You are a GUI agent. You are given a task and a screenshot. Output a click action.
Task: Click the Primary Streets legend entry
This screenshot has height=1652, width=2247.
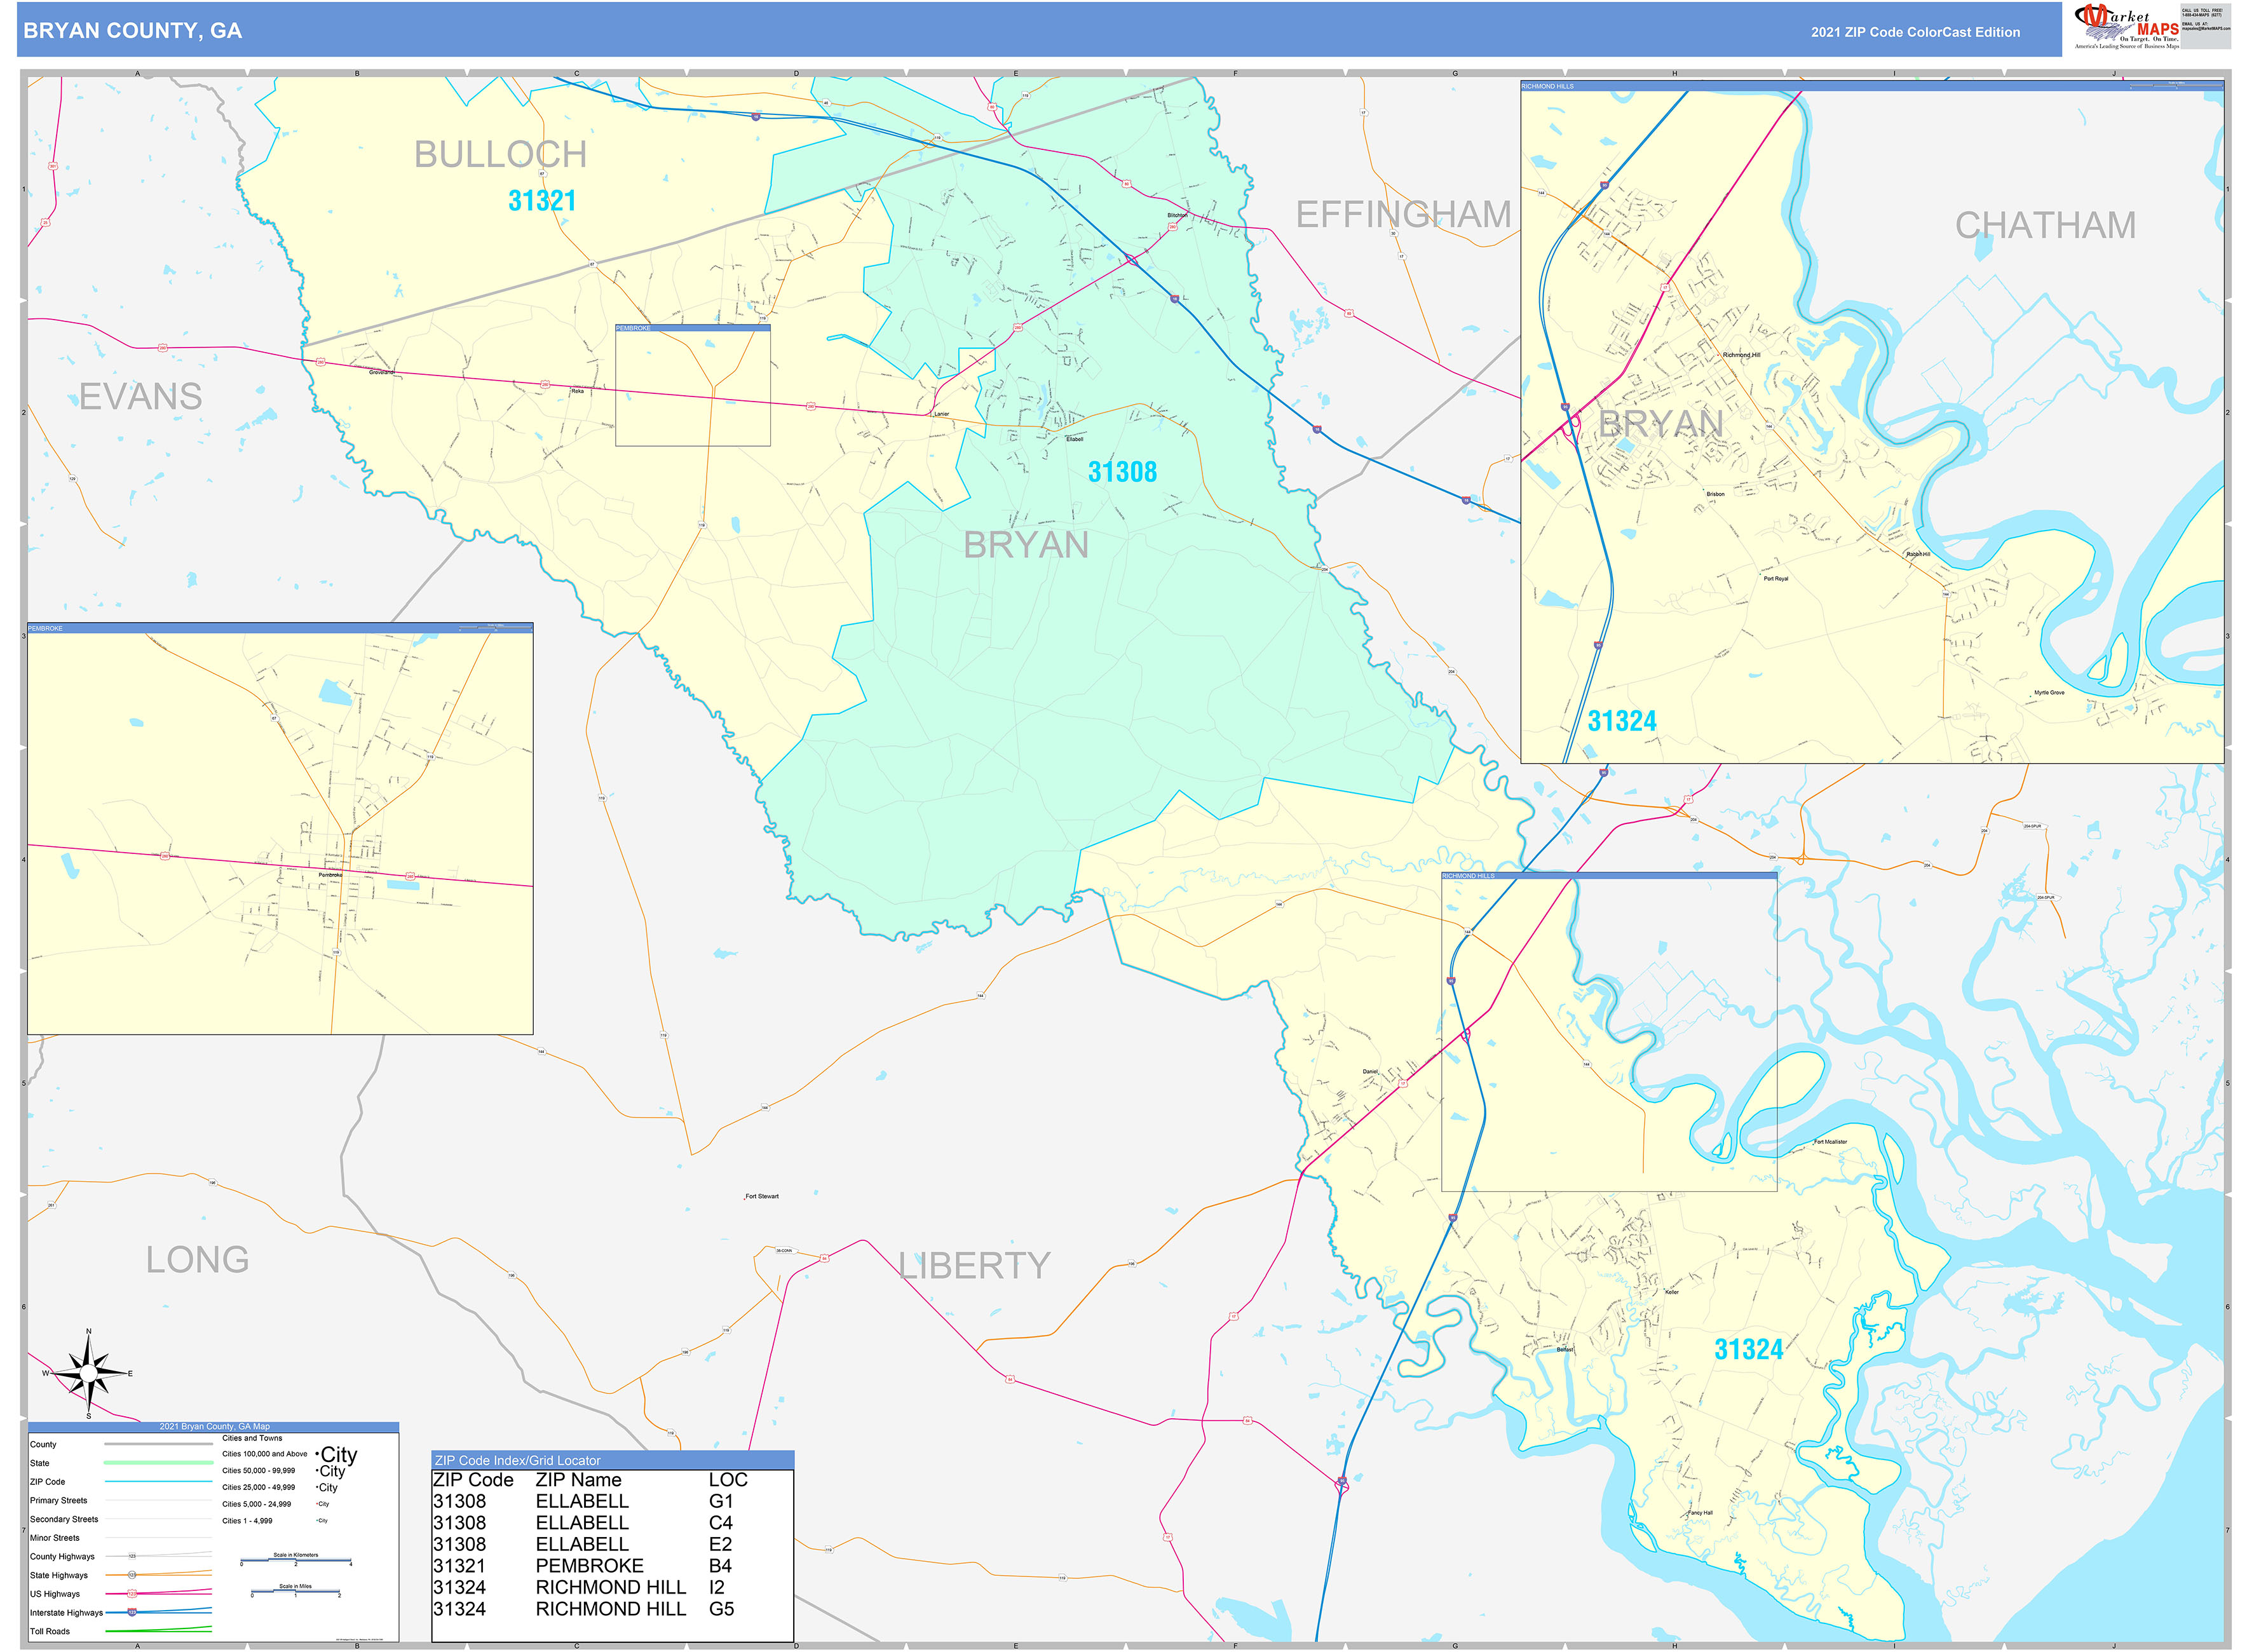tap(121, 1501)
